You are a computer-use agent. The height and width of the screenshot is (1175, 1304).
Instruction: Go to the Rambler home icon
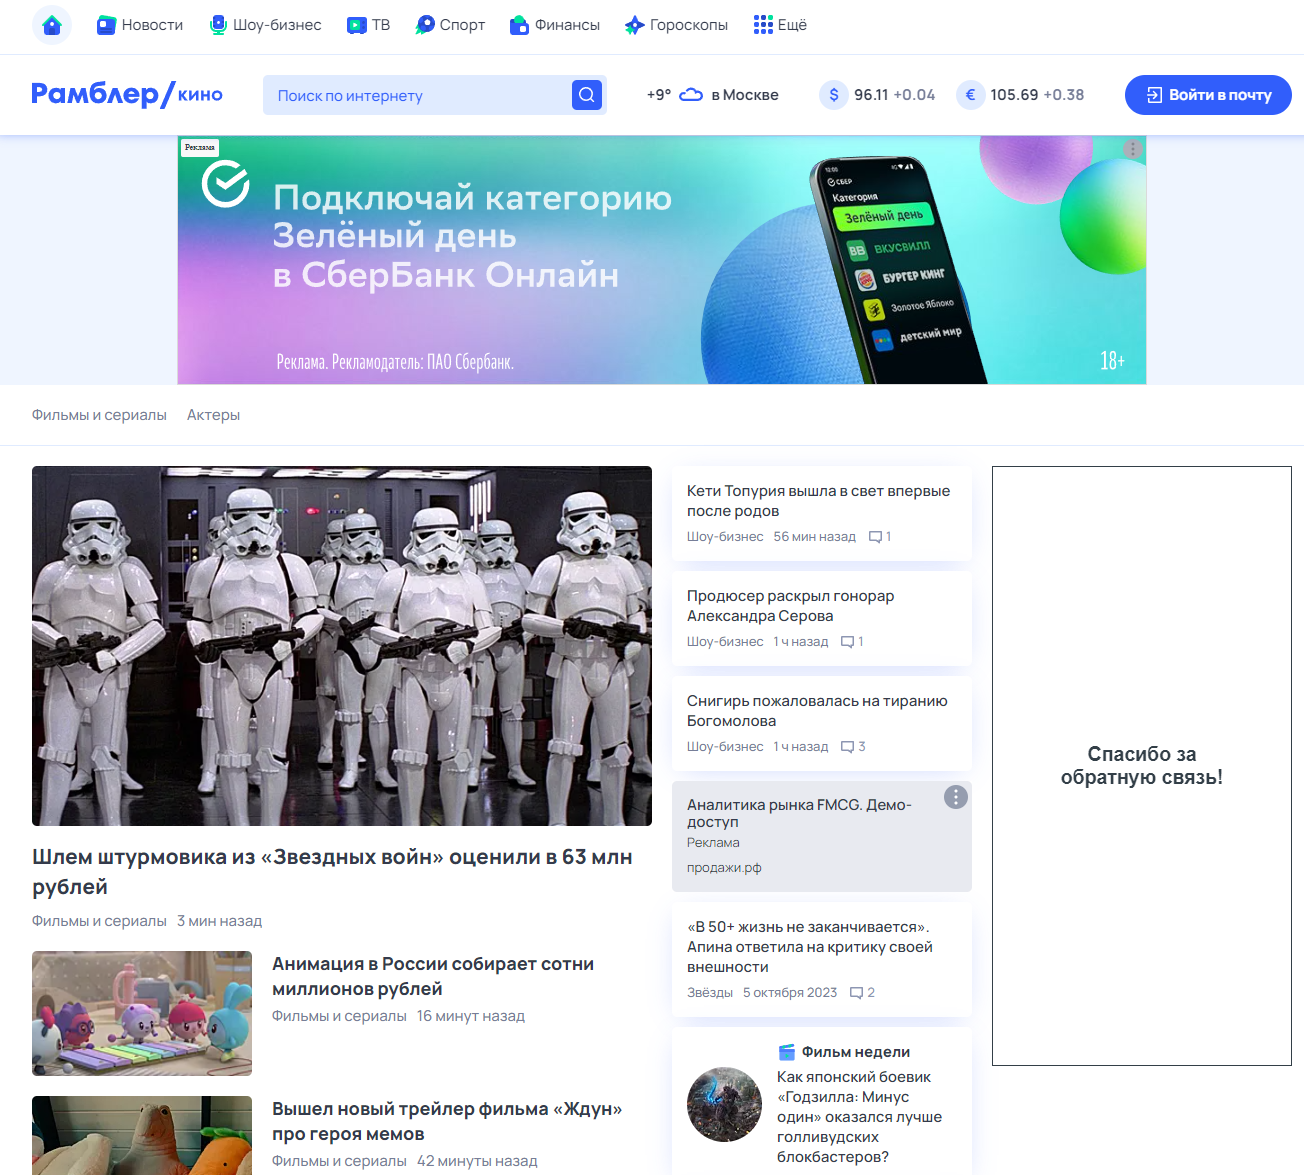click(52, 25)
